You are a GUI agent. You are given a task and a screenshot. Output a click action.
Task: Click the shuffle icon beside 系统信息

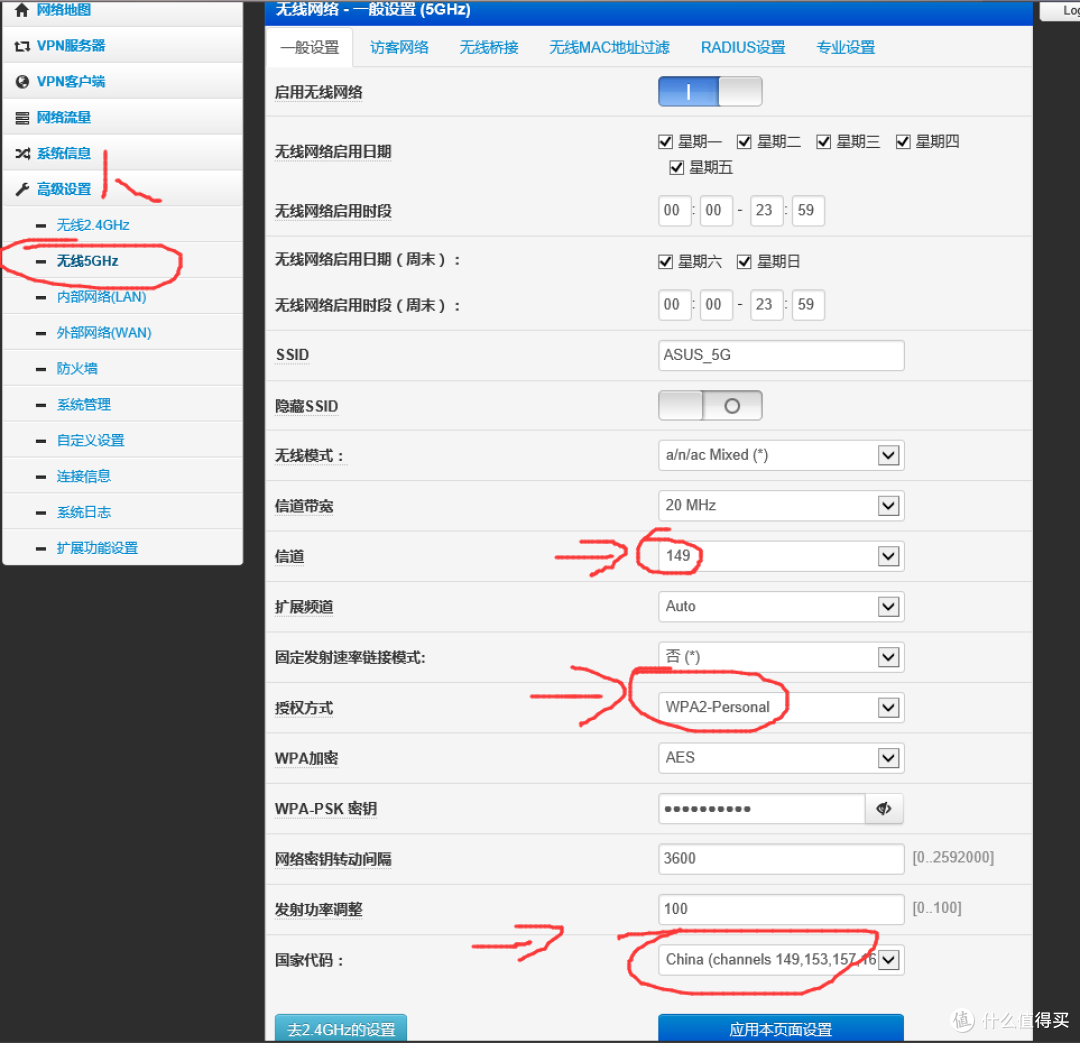click(22, 154)
